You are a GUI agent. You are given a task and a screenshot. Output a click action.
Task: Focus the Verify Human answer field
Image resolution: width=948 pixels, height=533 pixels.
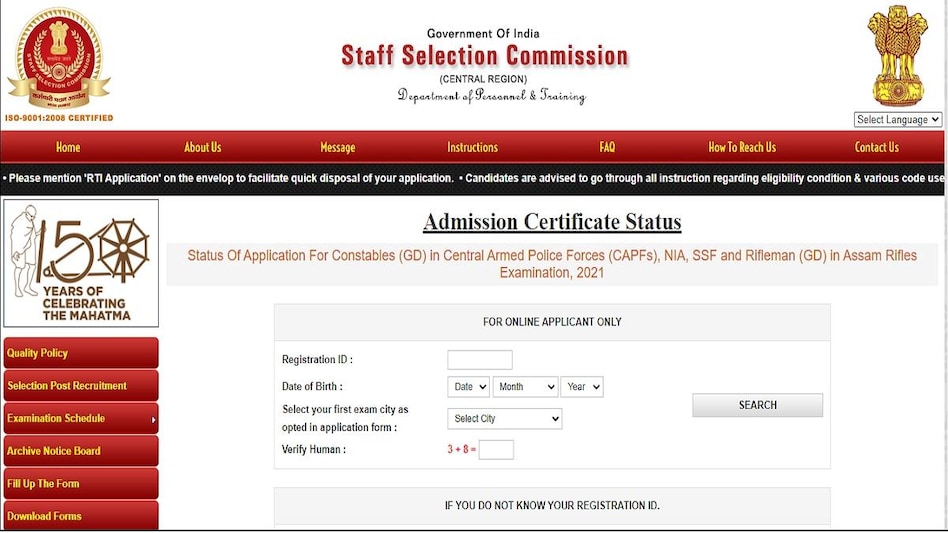coord(496,450)
